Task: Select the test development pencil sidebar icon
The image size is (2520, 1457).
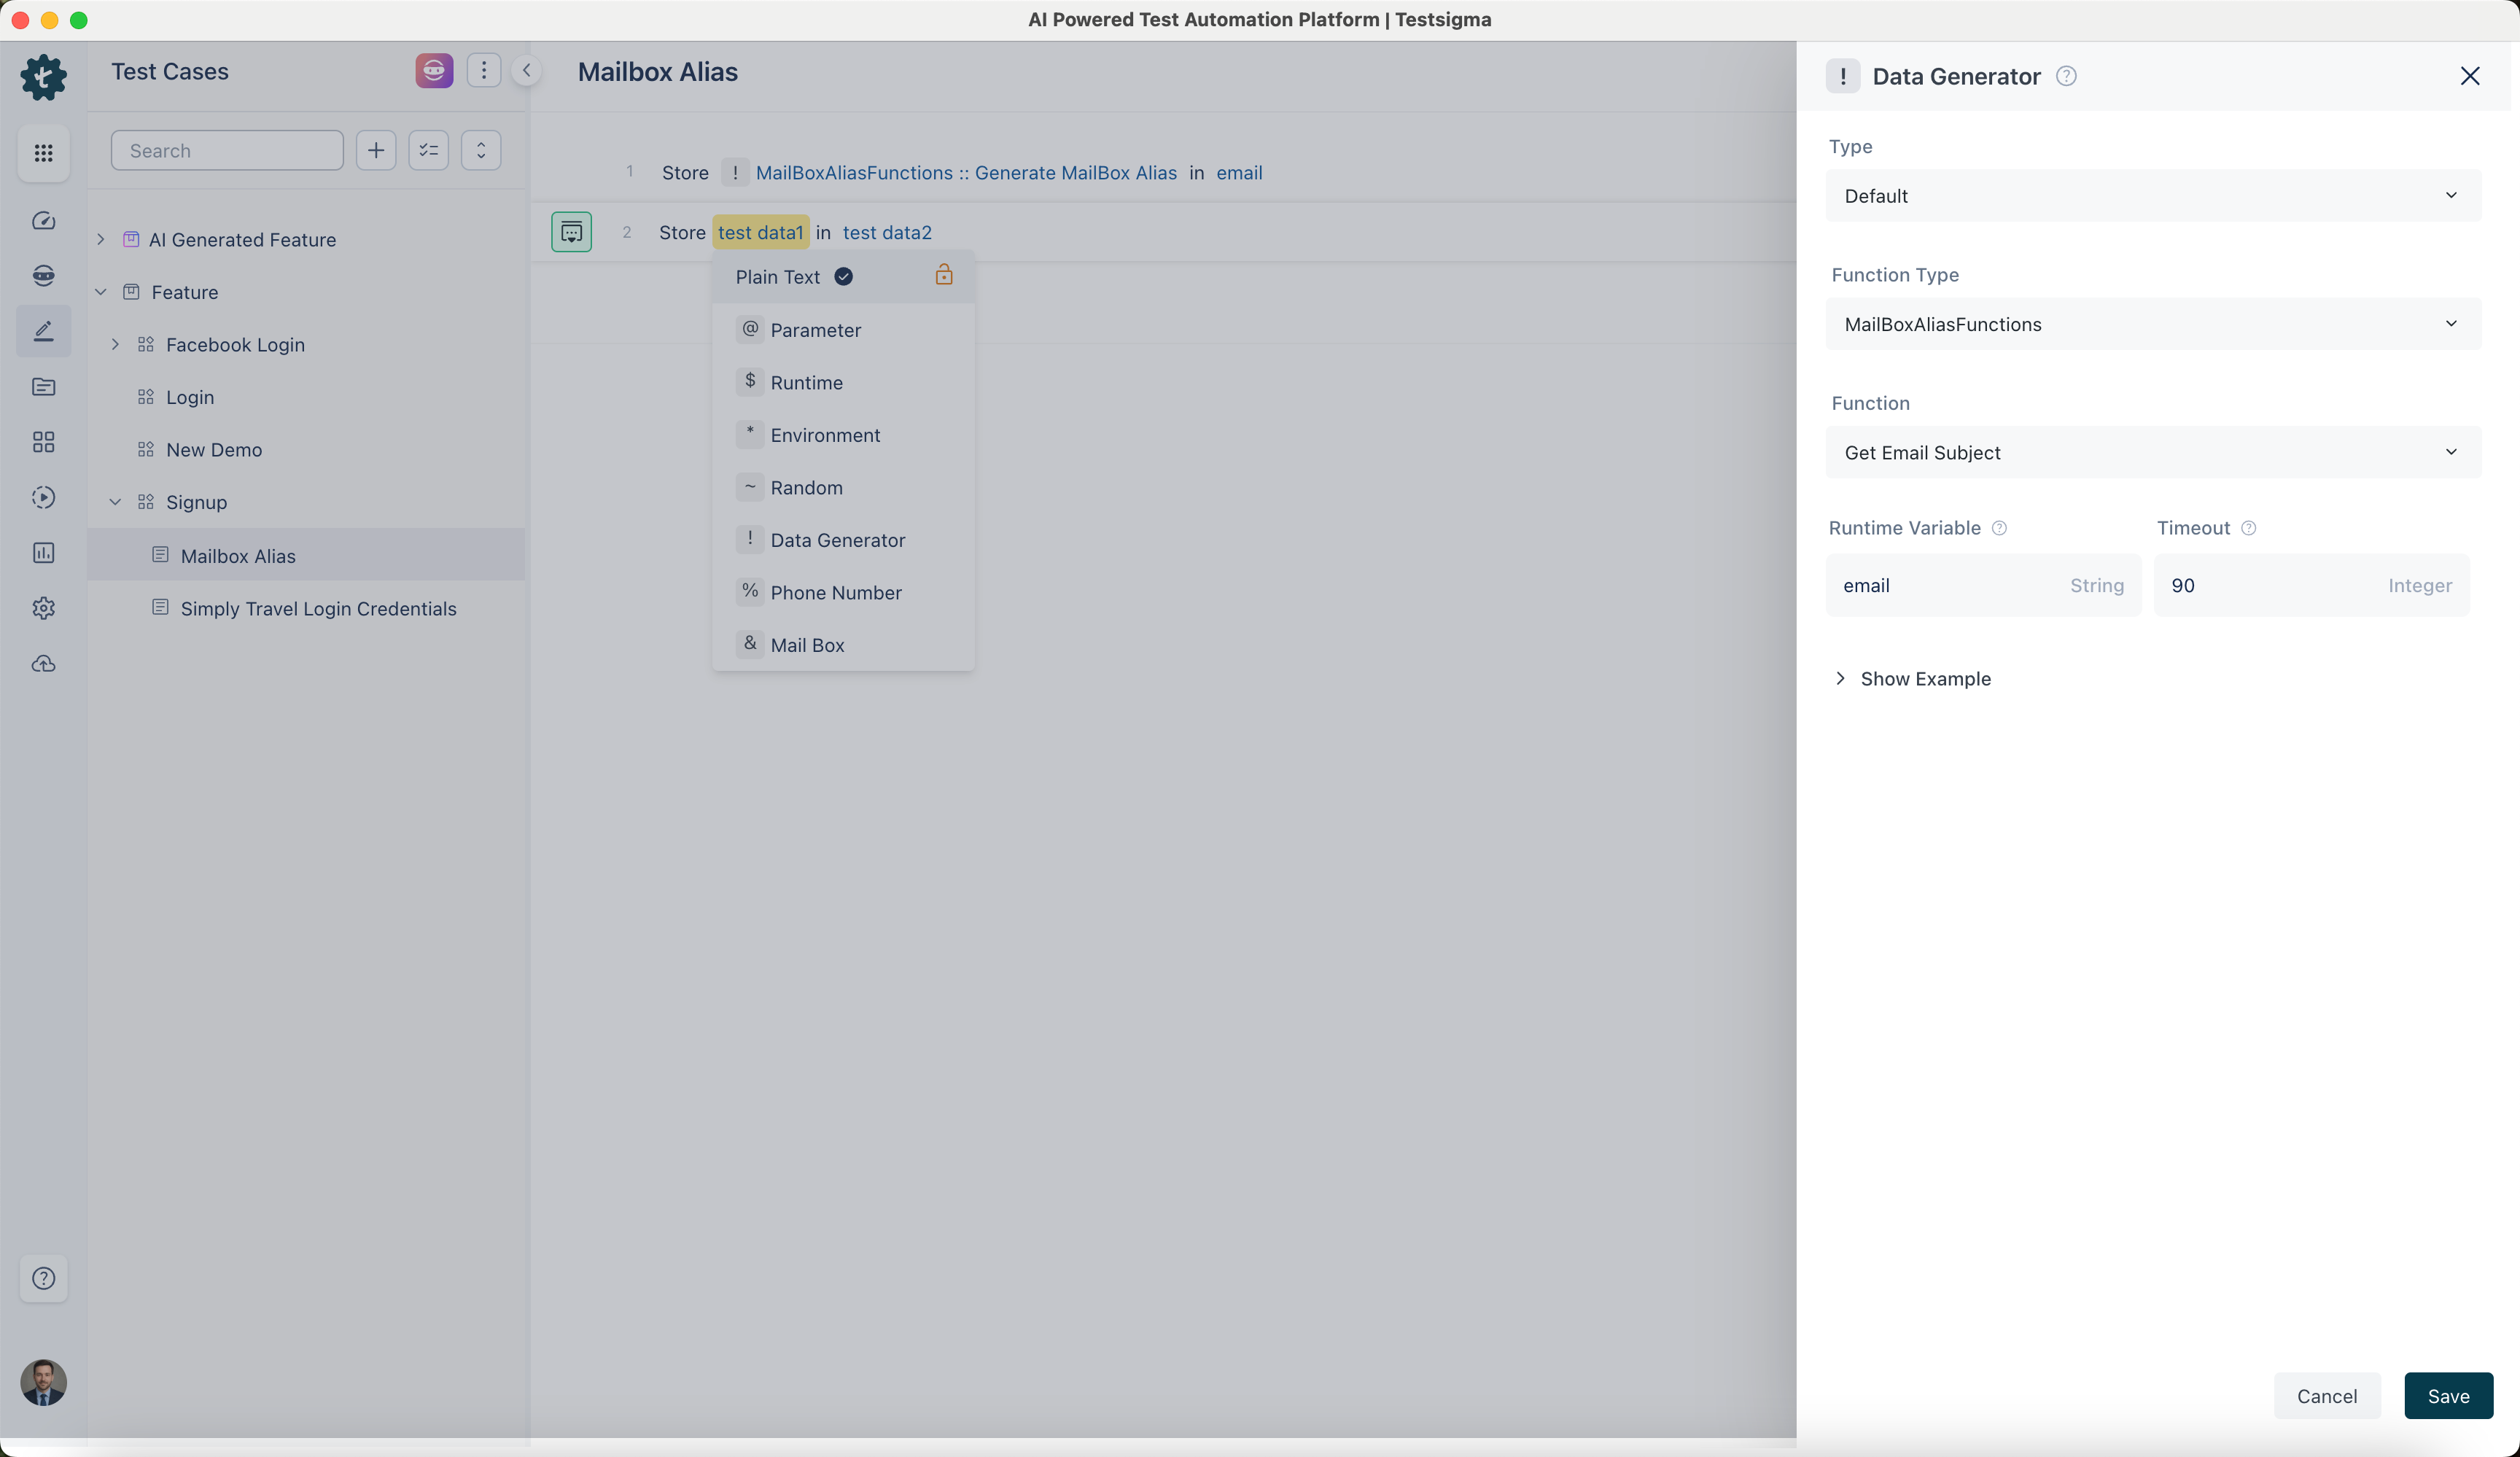Action: pos(43,331)
